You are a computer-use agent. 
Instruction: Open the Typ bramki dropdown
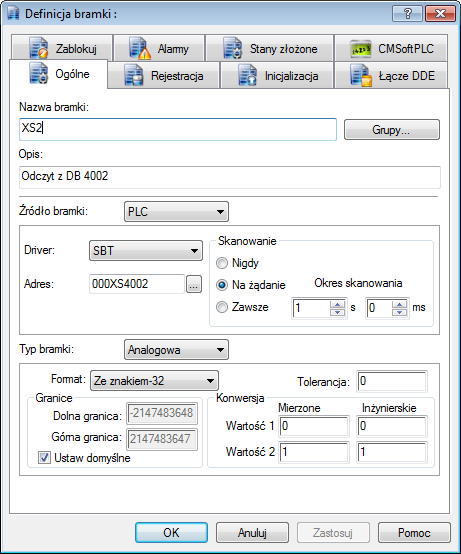pos(176,349)
